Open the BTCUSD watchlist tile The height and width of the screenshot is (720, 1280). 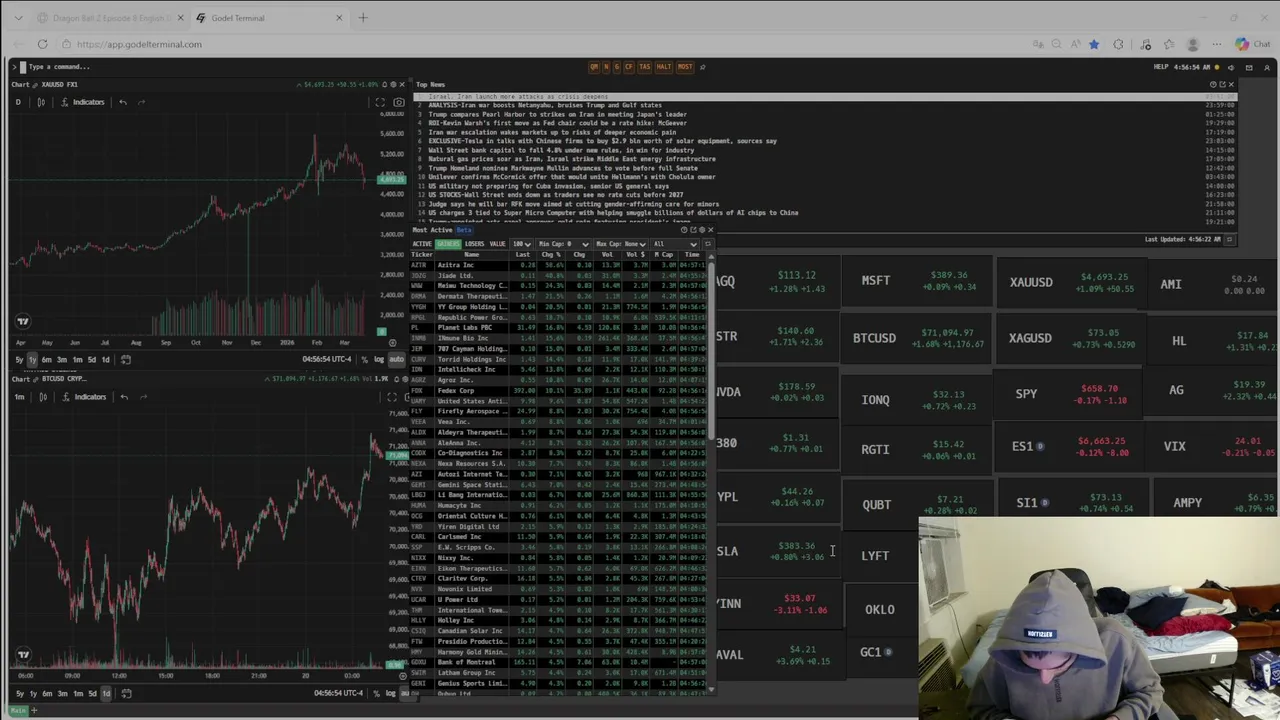point(917,338)
